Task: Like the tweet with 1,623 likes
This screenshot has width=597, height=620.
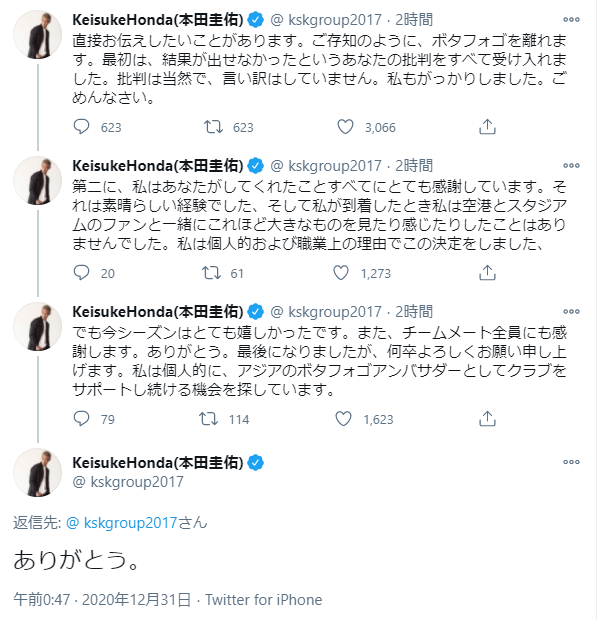Action: click(x=343, y=419)
